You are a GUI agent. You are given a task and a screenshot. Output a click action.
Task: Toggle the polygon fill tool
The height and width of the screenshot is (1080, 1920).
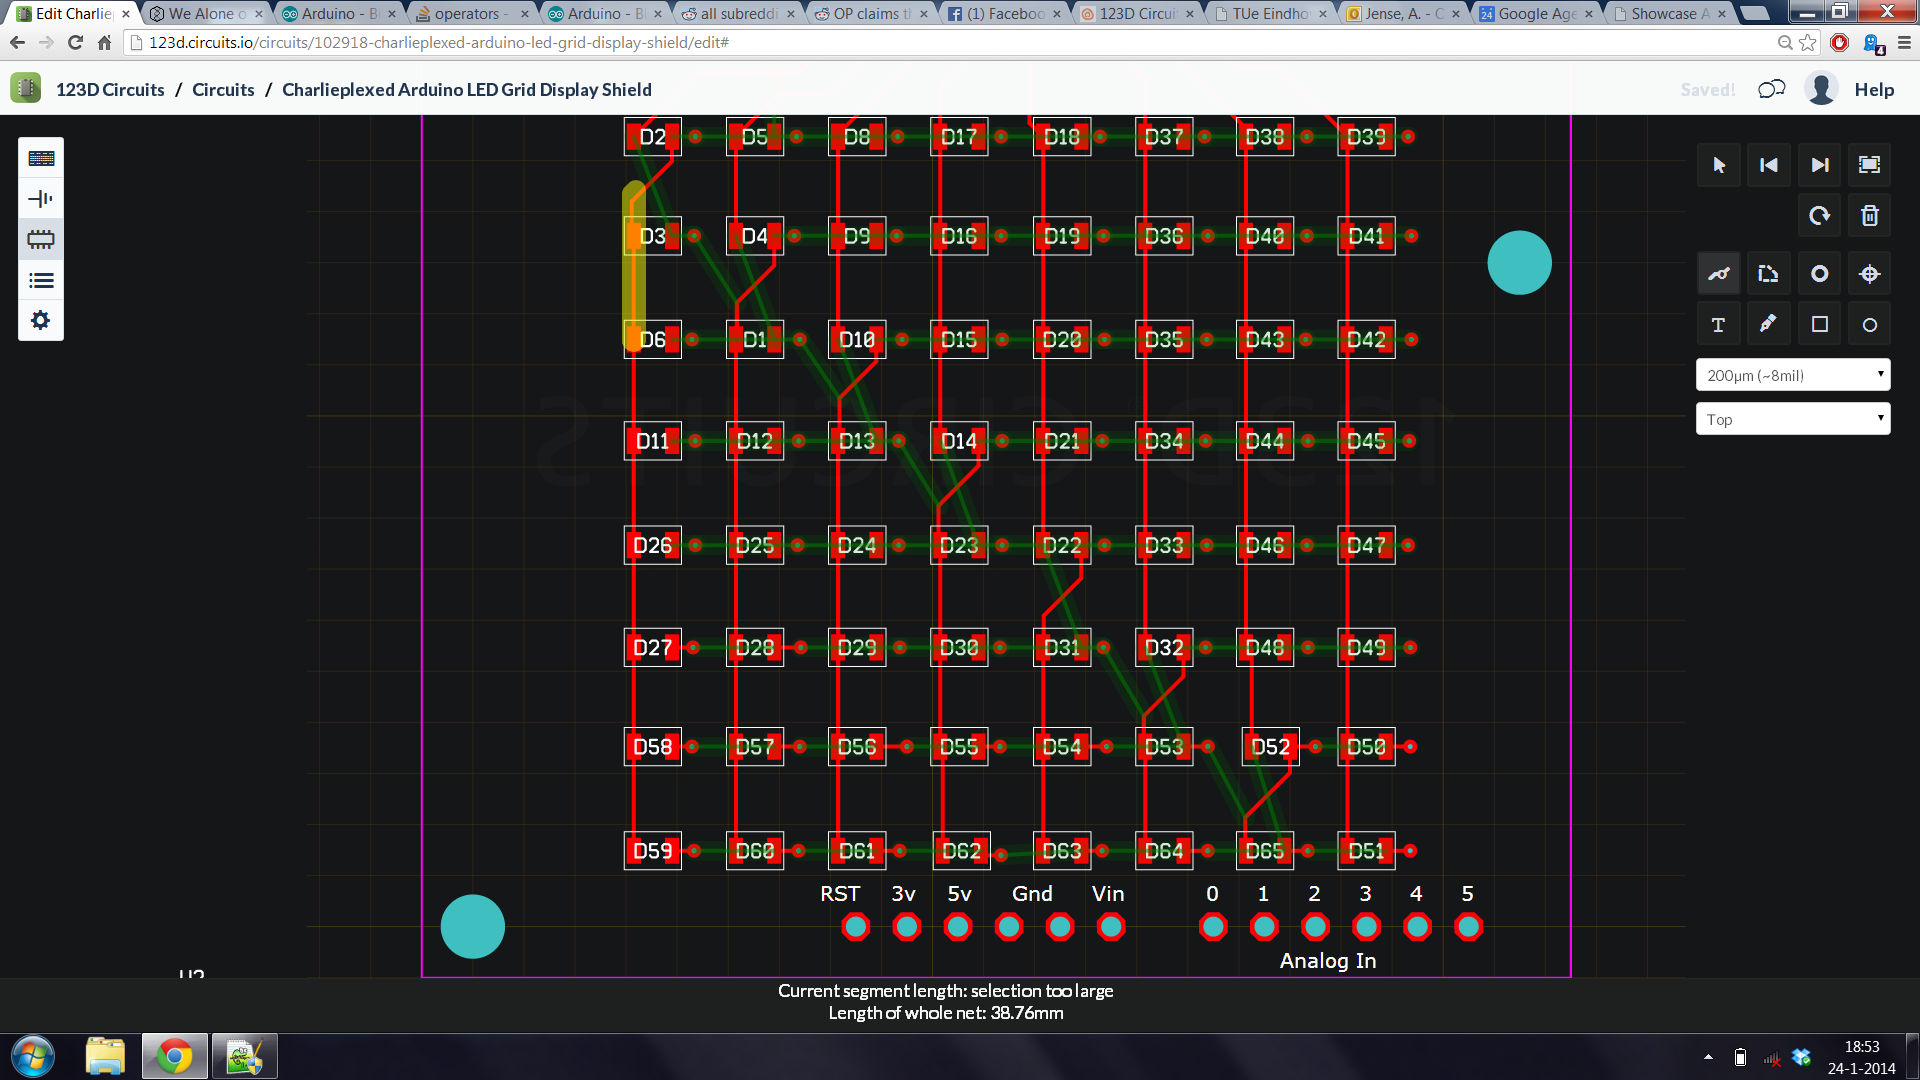[x=1768, y=273]
